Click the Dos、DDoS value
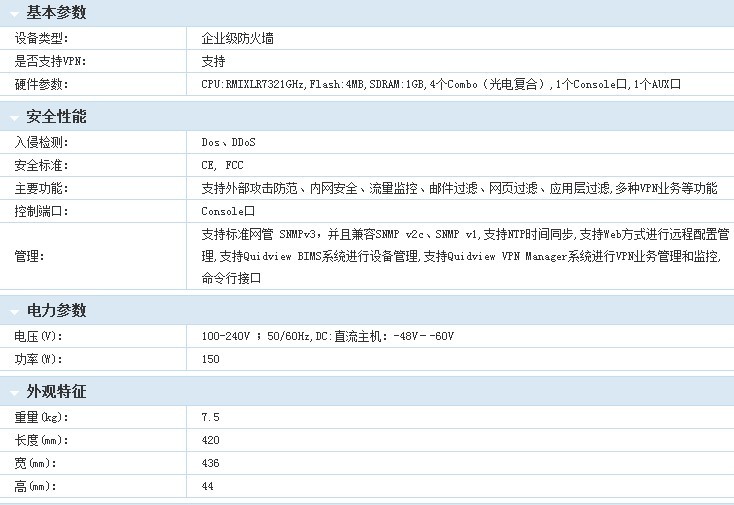Image resolution: width=734 pixels, height=505 pixels. click(228, 142)
